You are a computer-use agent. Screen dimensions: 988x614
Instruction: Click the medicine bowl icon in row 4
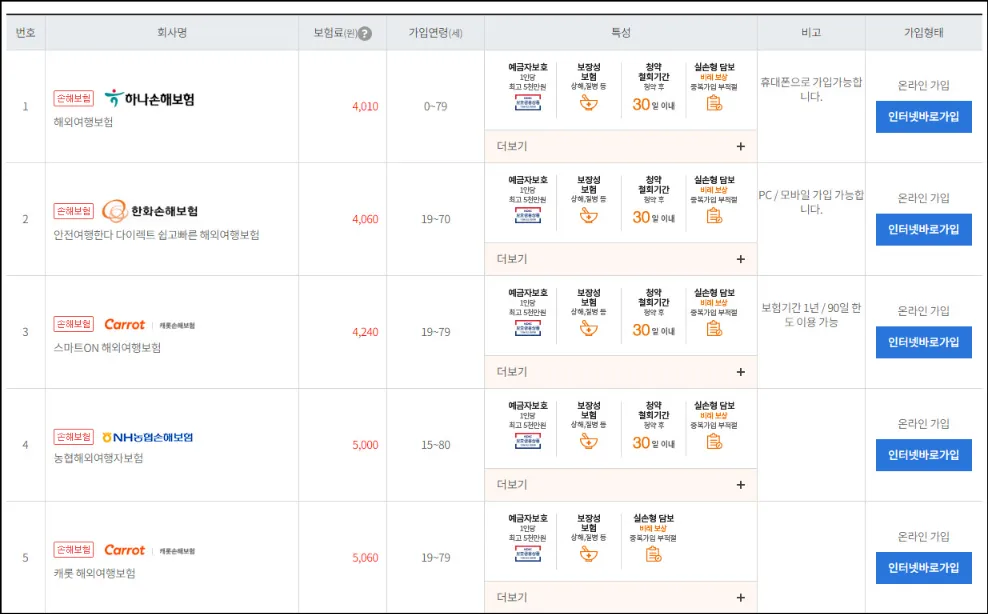[589, 441]
